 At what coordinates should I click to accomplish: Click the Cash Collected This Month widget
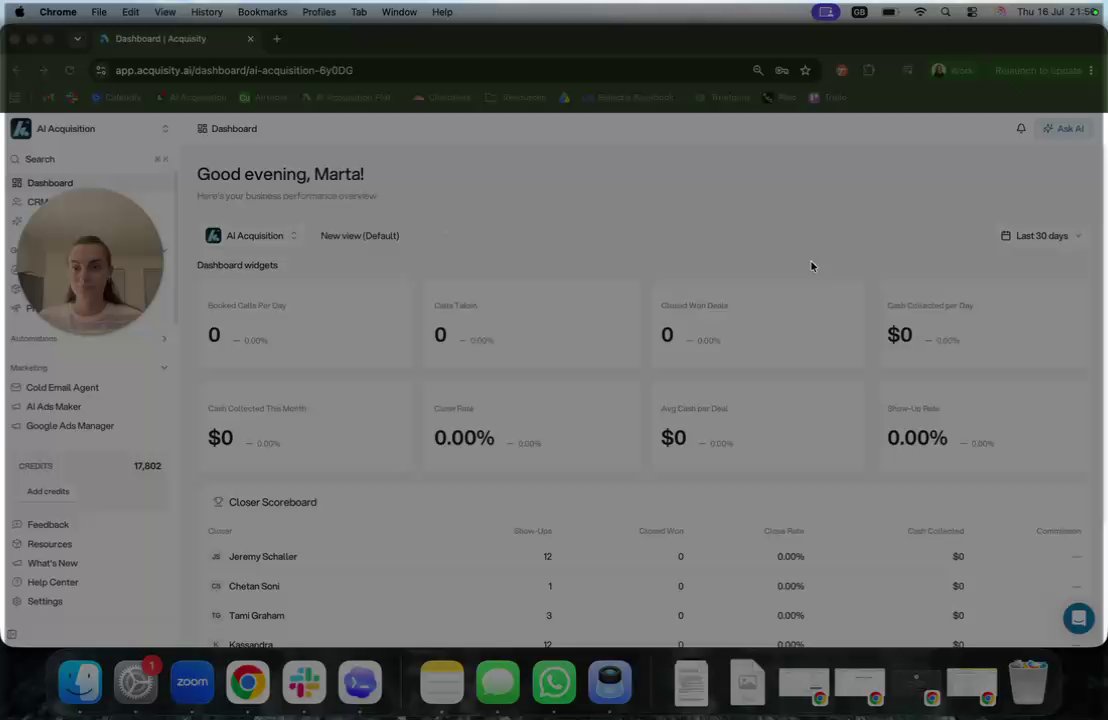coord(305,427)
